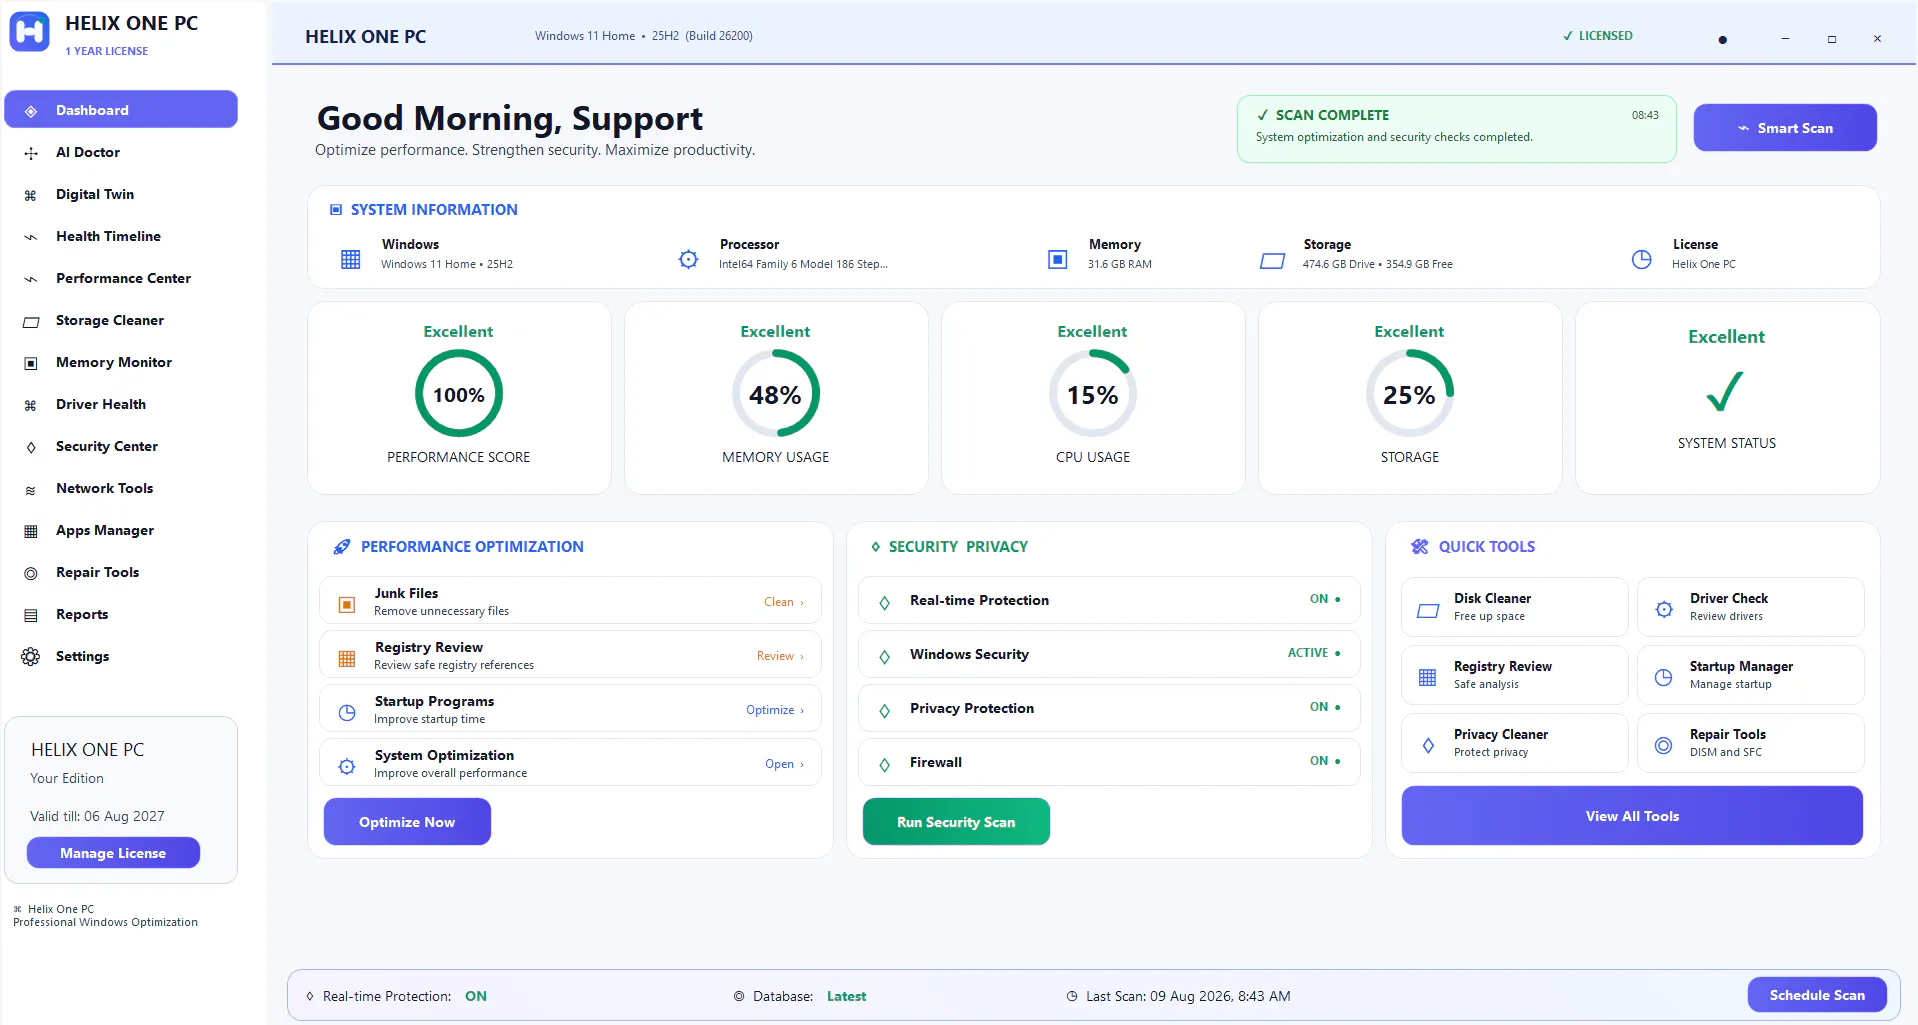Click the Storage drive icon in System Information

[x=1272, y=260]
